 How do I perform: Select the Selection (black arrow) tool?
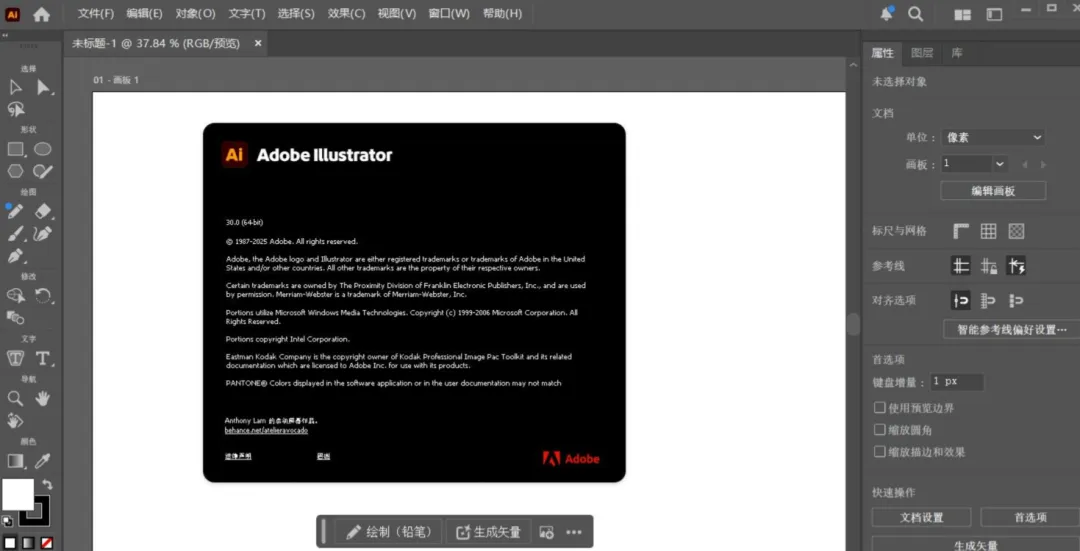[x=15, y=87]
